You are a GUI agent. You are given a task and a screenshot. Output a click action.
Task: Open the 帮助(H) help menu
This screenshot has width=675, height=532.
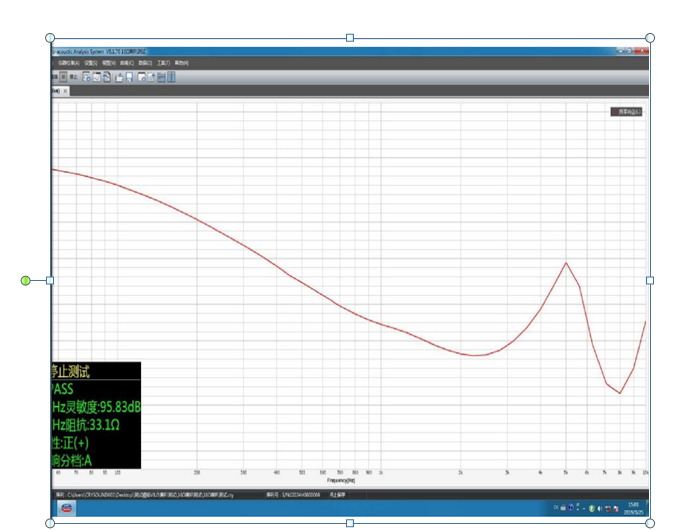182,63
